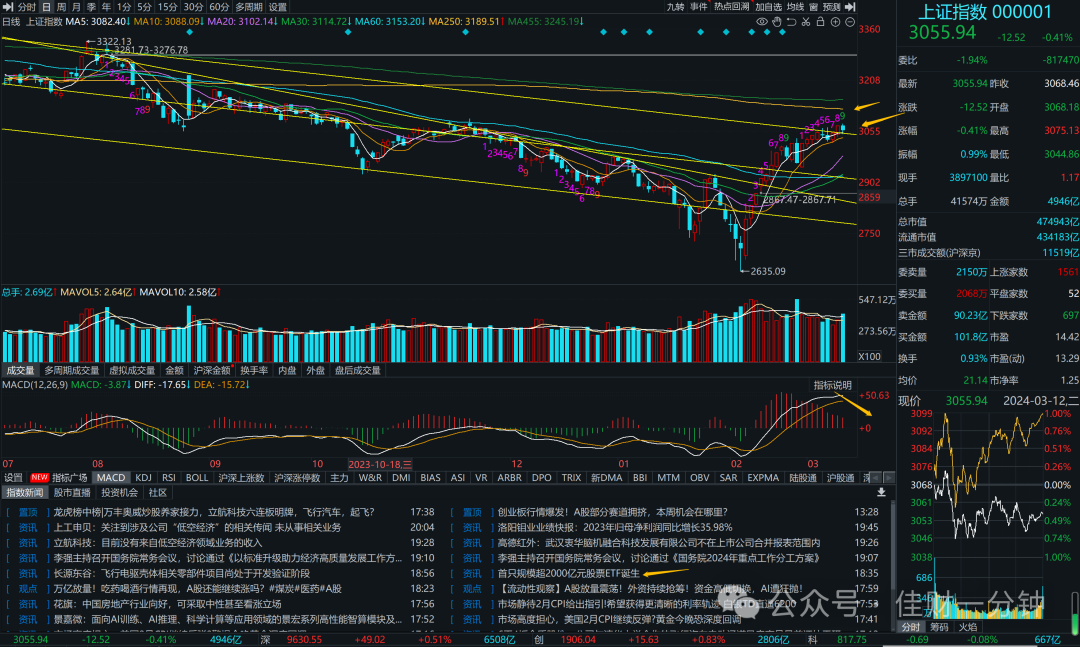Select the RSI indicator tab

pyautogui.click(x=169, y=477)
